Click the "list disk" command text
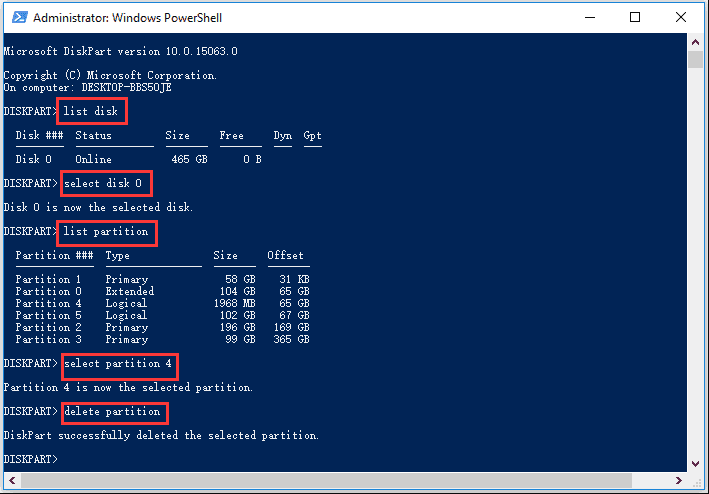 click(92, 110)
